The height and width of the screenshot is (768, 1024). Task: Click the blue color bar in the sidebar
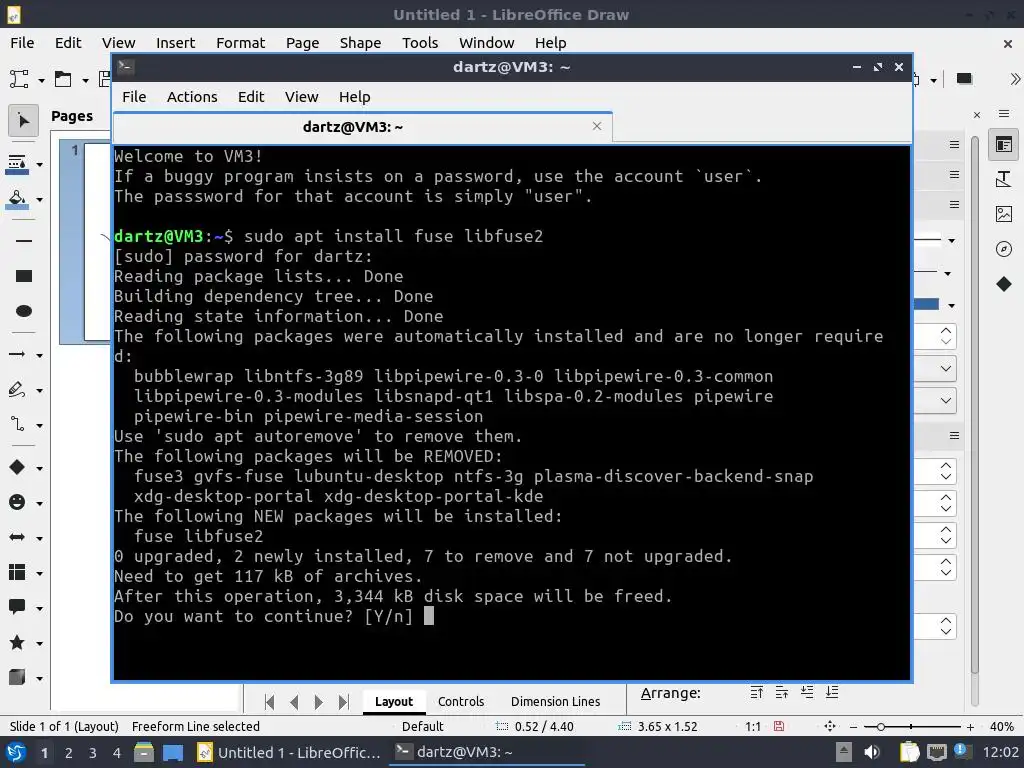click(x=927, y=304)
